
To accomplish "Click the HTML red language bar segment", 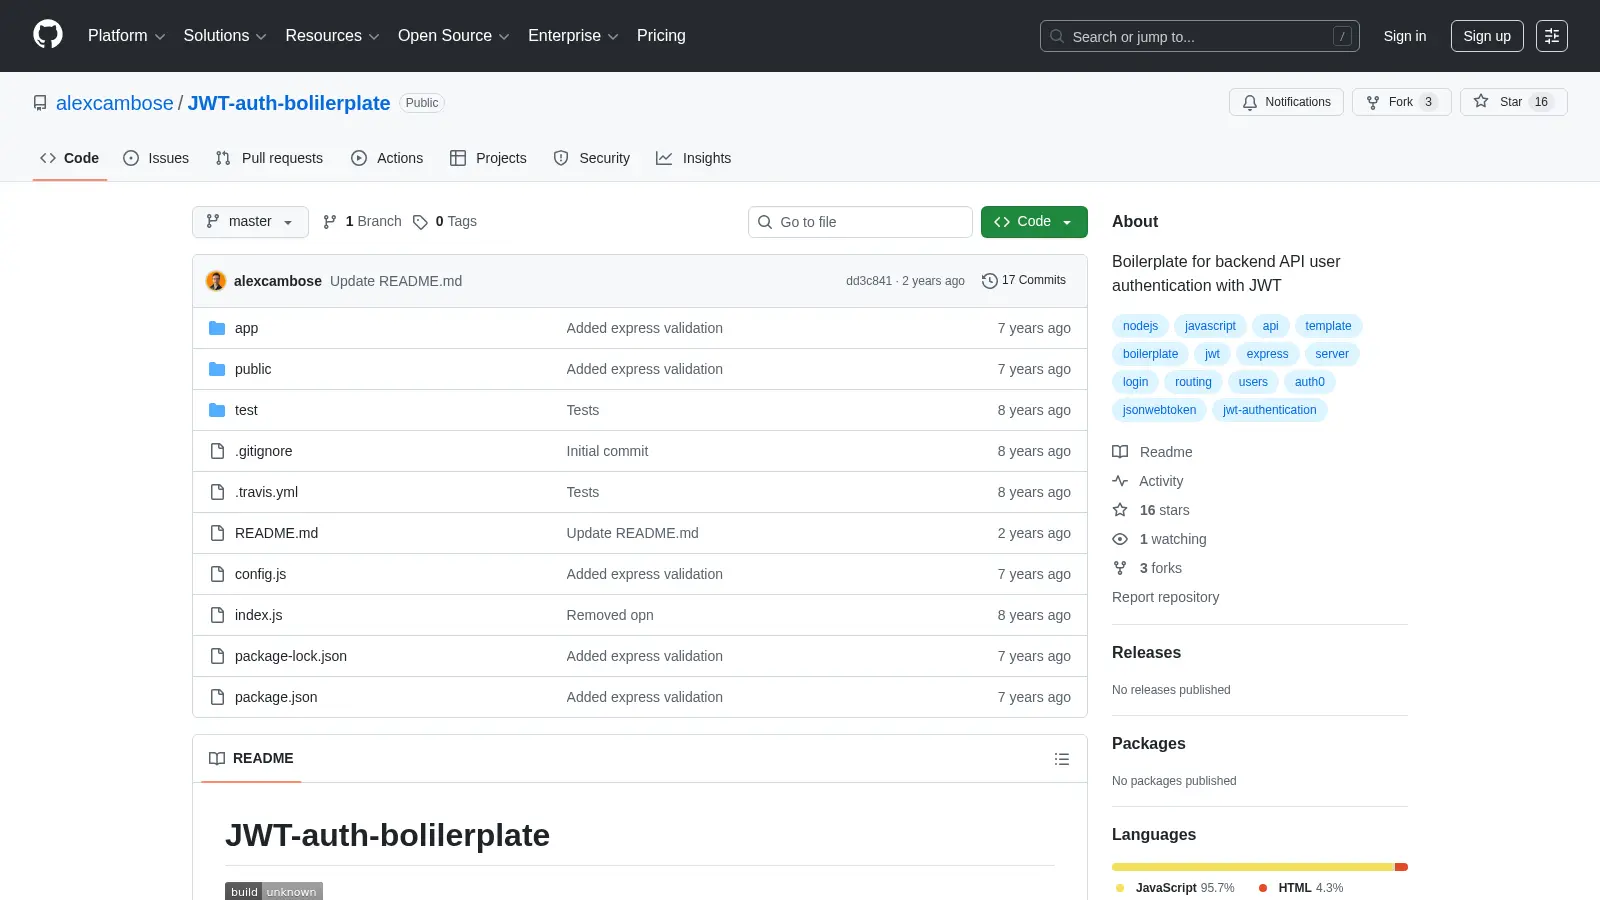I will (1401, 867).
